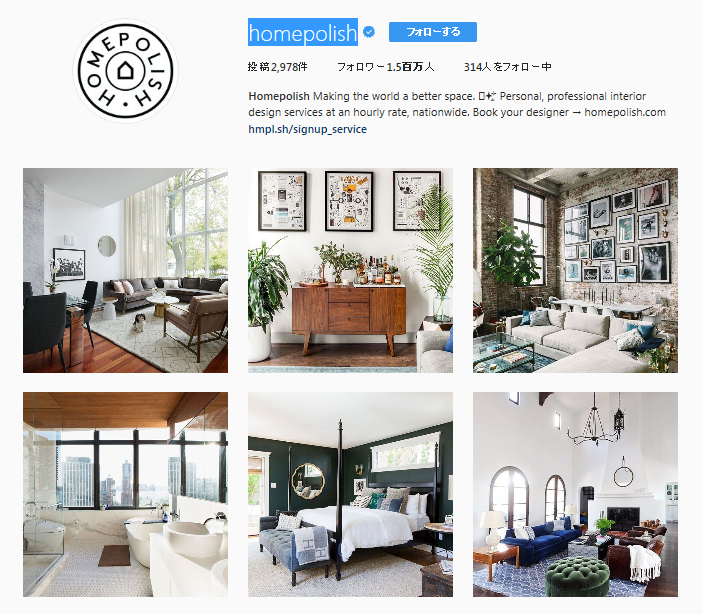The image size is (702, 614).
Task: Open the brick wall gallery loft photo
Action: (575, 270)
